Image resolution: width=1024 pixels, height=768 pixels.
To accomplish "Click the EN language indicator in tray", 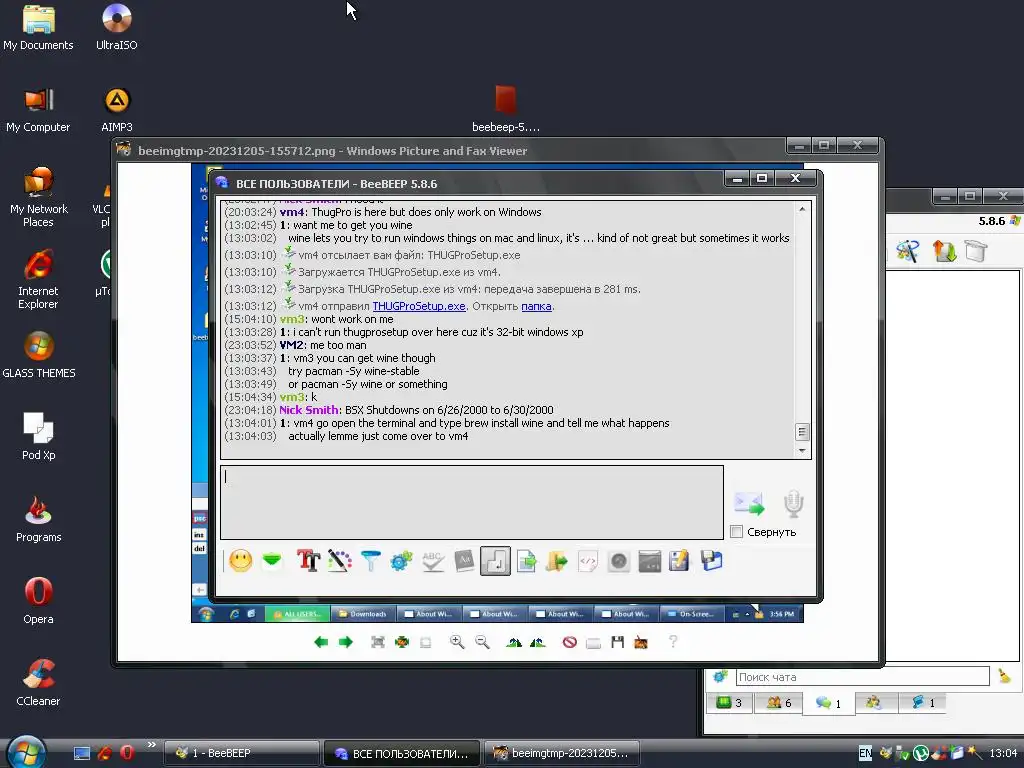I will (x=865, y=753).
